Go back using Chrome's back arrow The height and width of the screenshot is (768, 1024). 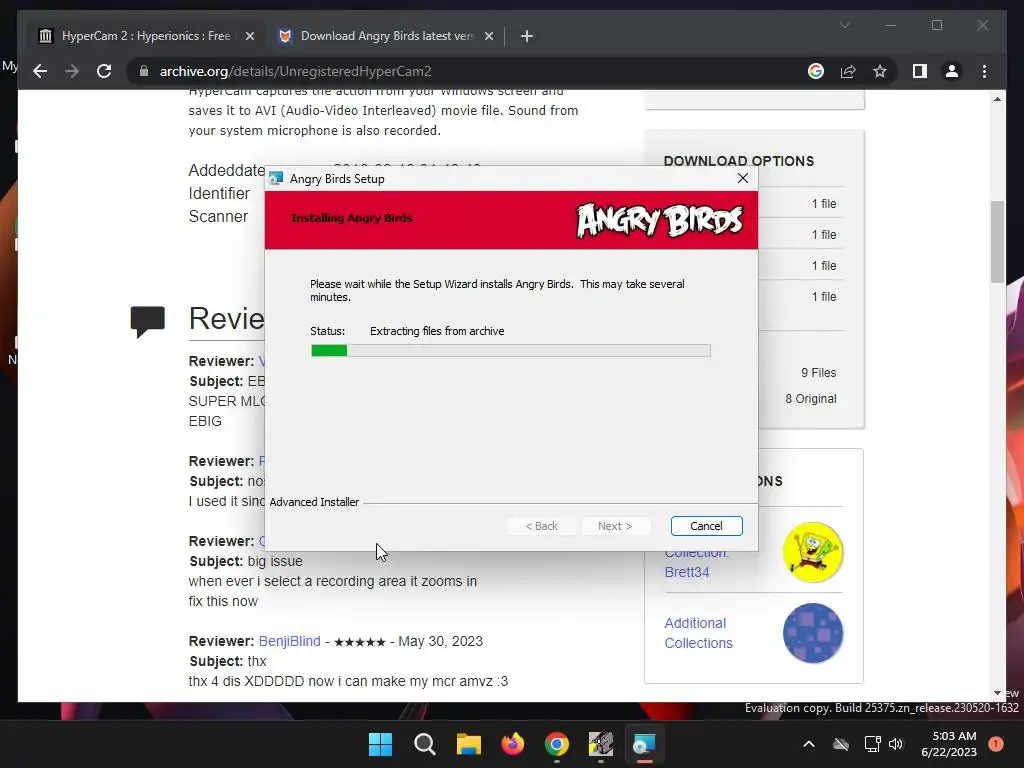[x=40, y=71]
